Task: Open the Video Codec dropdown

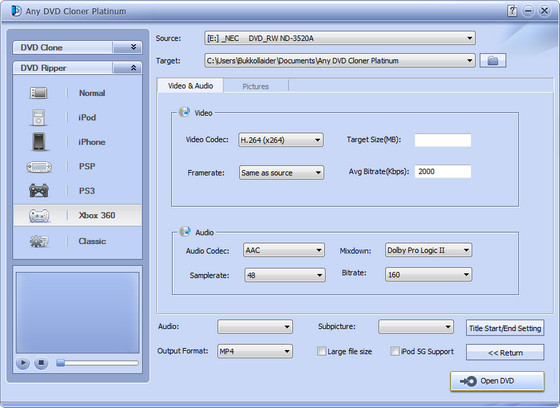Action: tap(281, 140)
